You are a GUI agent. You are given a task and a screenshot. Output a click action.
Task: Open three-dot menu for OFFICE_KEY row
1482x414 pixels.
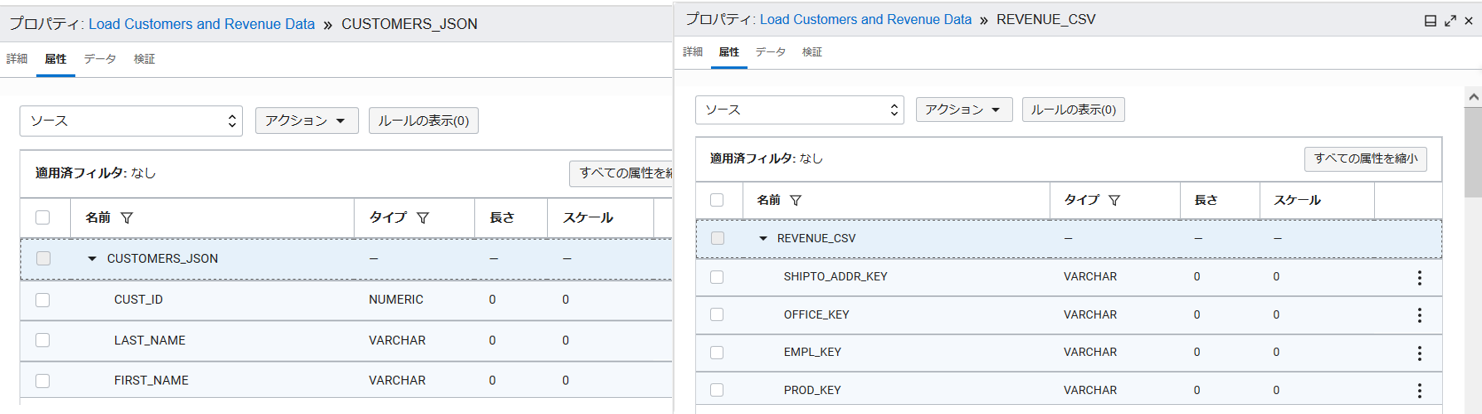pos(1419,315)
